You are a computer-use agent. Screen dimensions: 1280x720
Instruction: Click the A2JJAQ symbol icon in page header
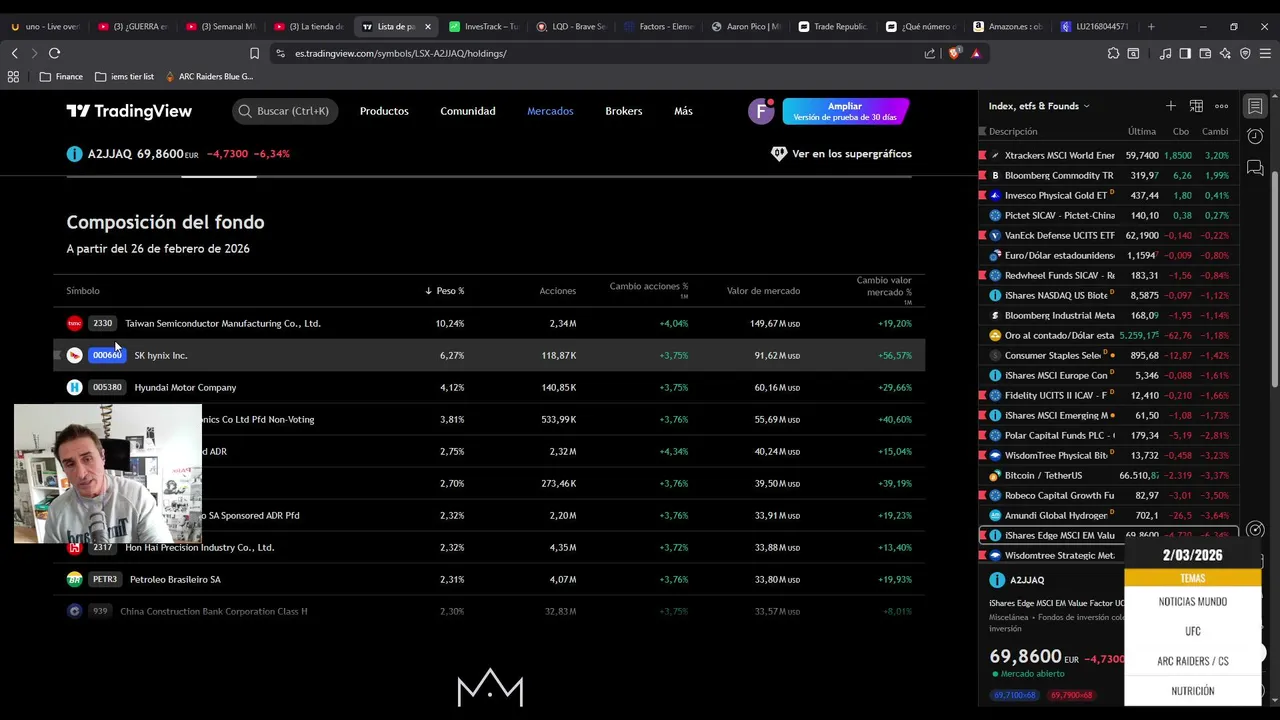pos(74,154)
